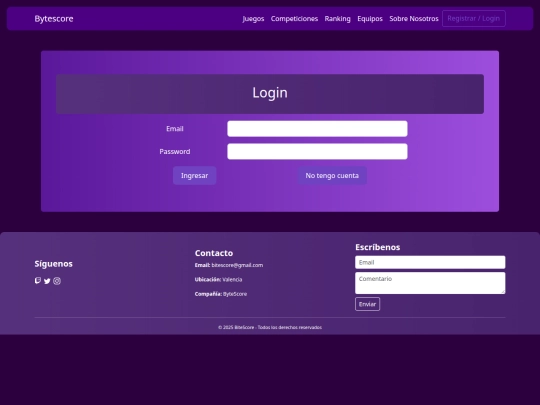Click the Contacto heading
The width and height of the screenshot is (540, 405).
point(214,253)
